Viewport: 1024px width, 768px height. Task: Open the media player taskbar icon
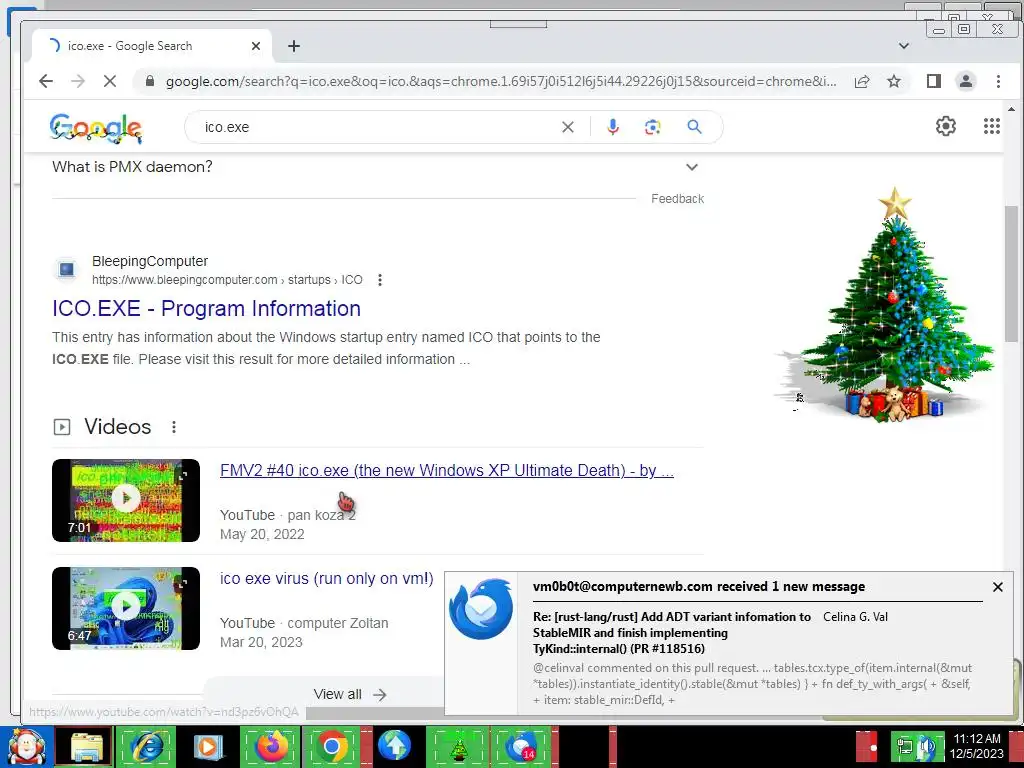point(208,747)
